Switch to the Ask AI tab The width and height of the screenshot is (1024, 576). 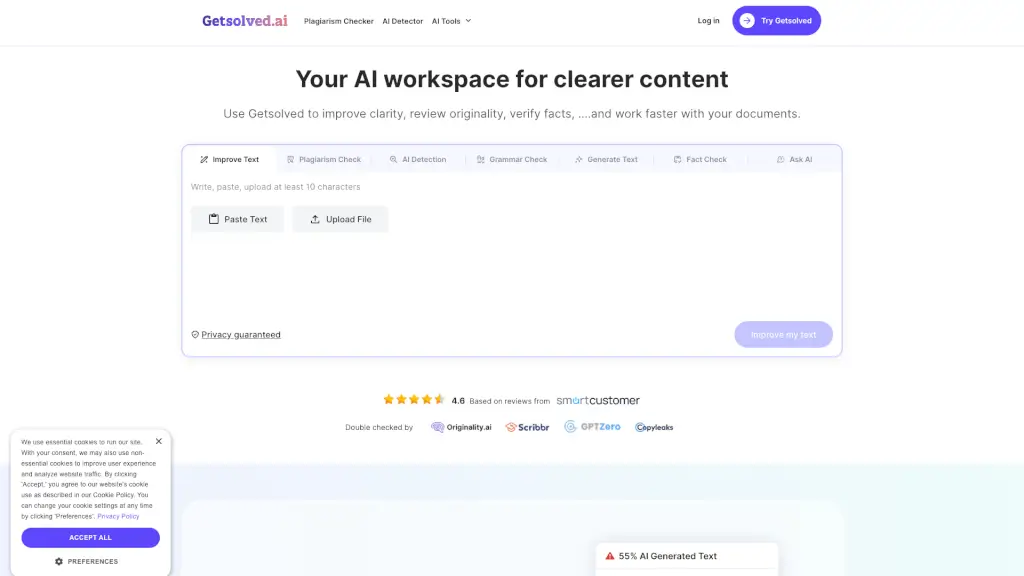pyautogui.click(x=794, y=159)
